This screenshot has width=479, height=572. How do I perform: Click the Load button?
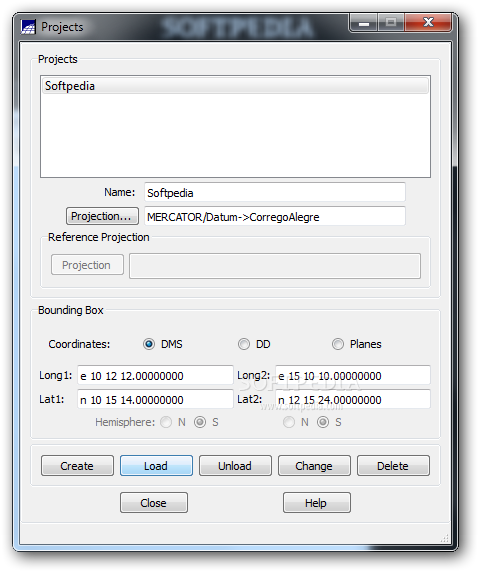coord(156,465)
